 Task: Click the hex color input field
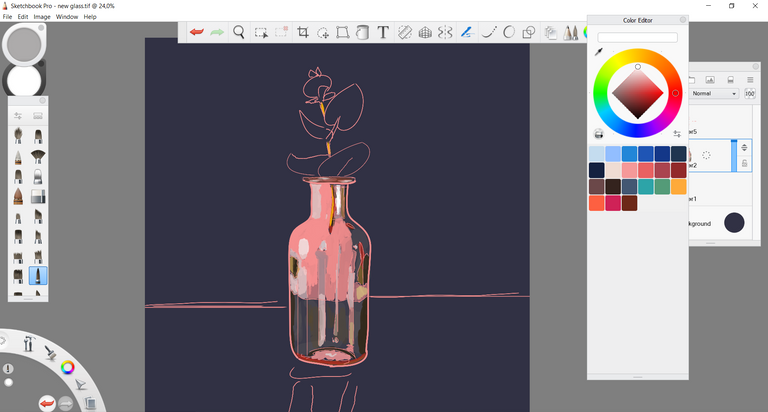[637, 37]
